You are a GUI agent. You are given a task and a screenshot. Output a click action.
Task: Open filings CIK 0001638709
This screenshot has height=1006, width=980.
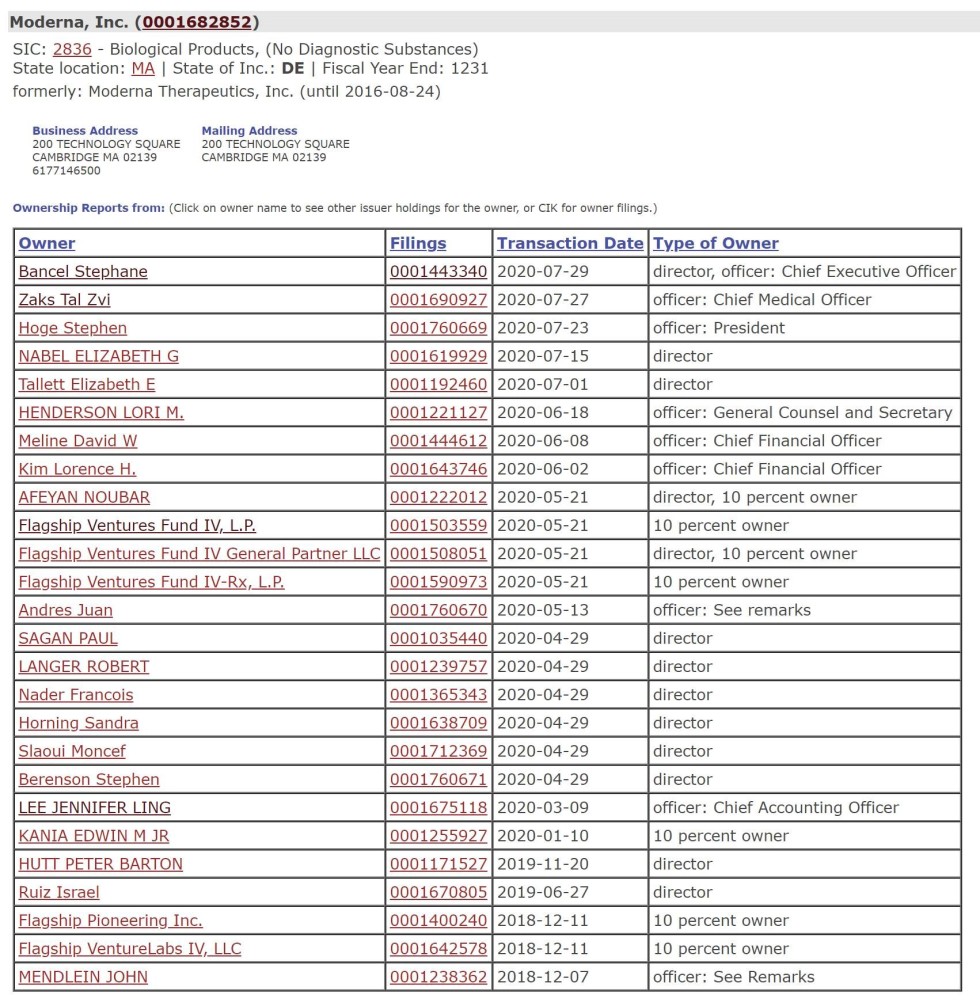[x=438, y=723]
